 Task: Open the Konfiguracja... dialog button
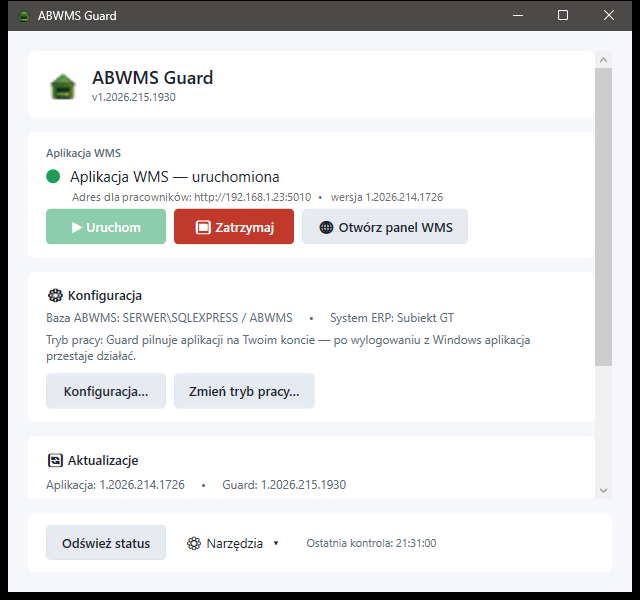point(106,391)
